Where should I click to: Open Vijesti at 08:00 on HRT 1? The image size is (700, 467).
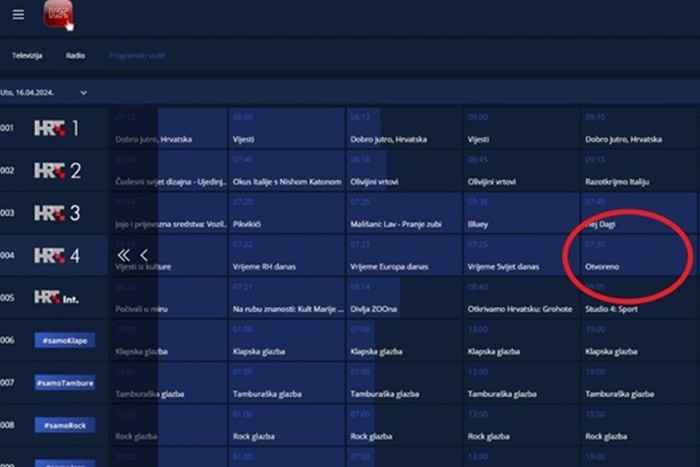287,128
